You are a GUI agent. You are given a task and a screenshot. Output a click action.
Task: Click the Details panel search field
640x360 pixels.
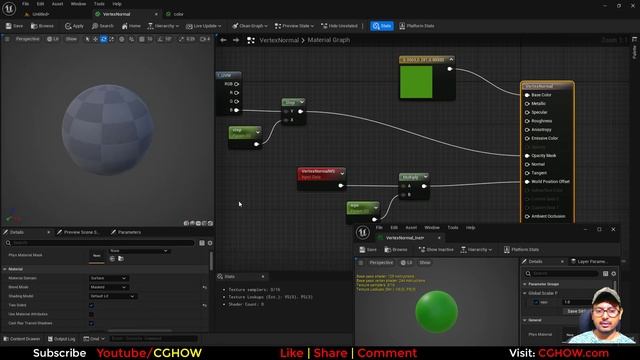pyautogui.click(x=100, y=243)
